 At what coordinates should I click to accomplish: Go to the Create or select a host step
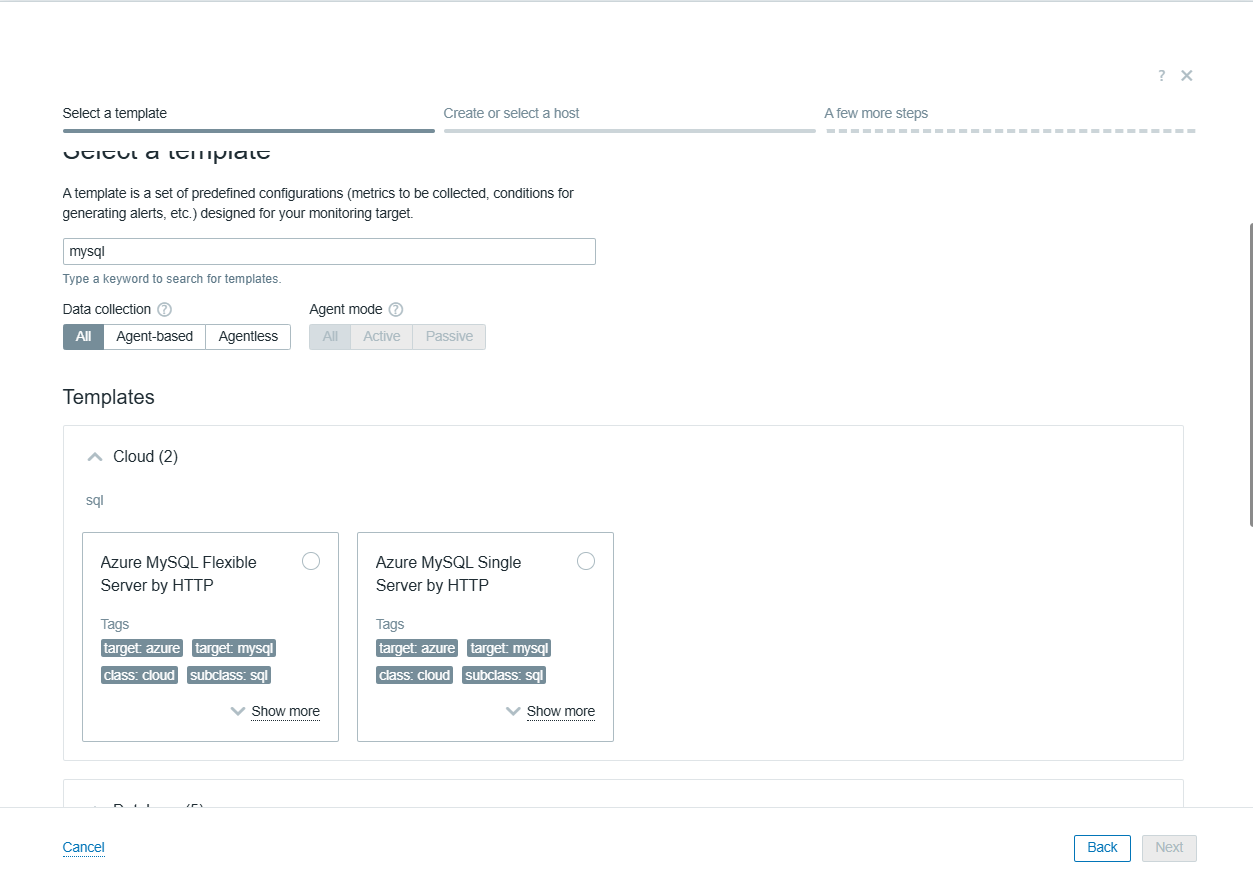pos(512,113)
